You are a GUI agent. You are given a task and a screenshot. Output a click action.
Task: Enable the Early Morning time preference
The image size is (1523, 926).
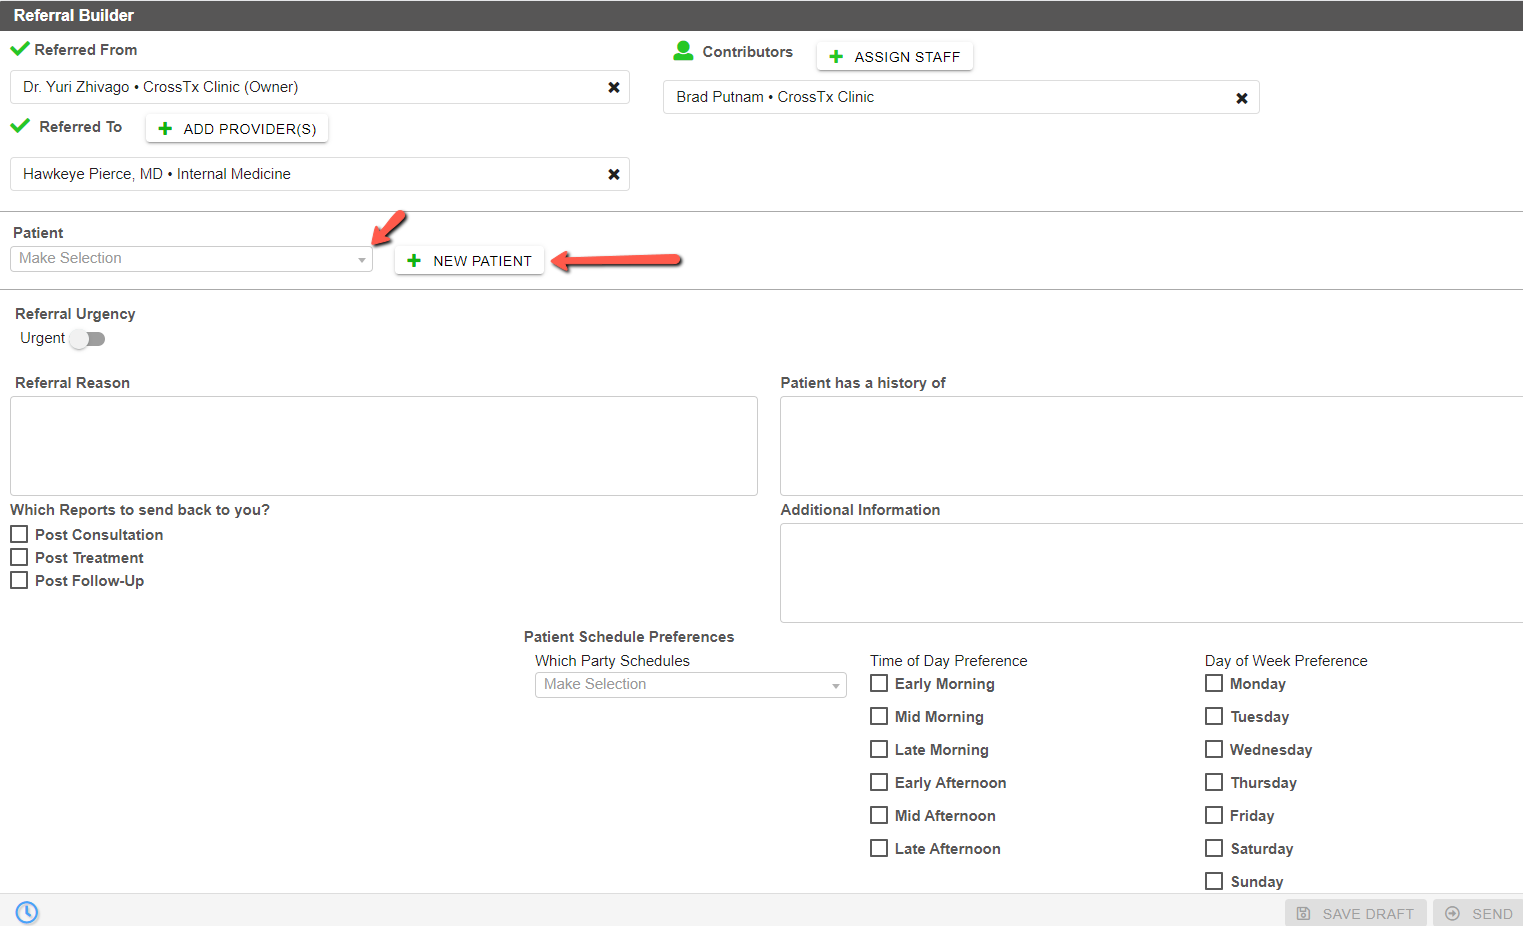pyautogui.click(x=879, y=683)
